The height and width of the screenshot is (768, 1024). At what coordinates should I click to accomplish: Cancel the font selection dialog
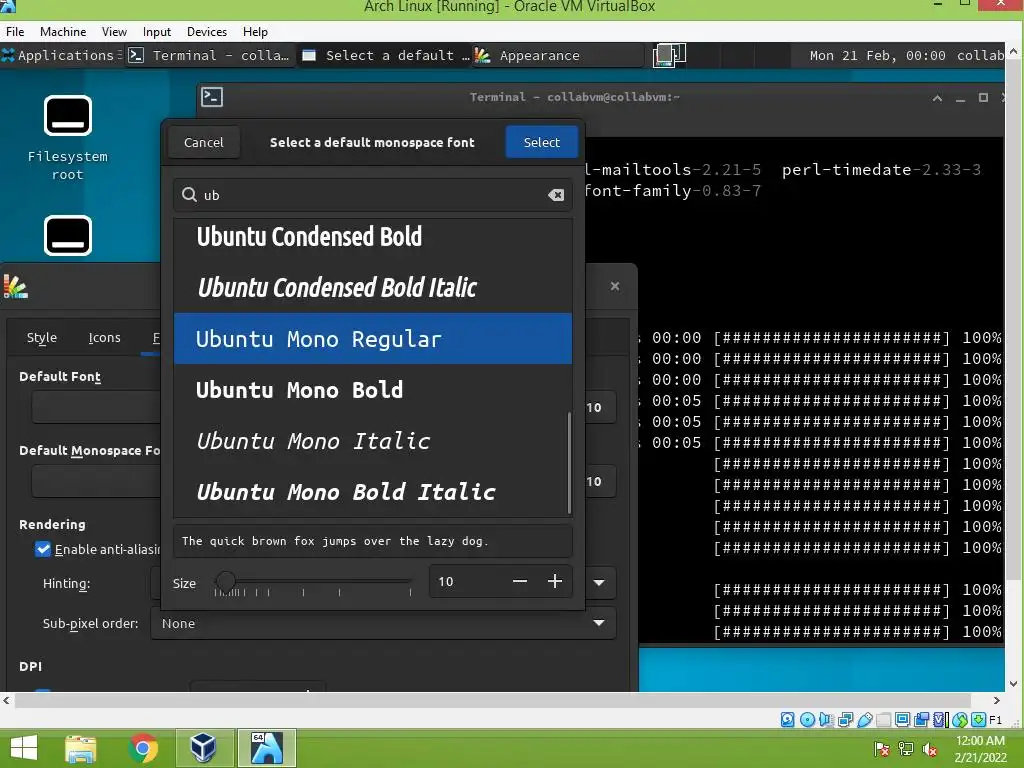[x=204, y=142]
